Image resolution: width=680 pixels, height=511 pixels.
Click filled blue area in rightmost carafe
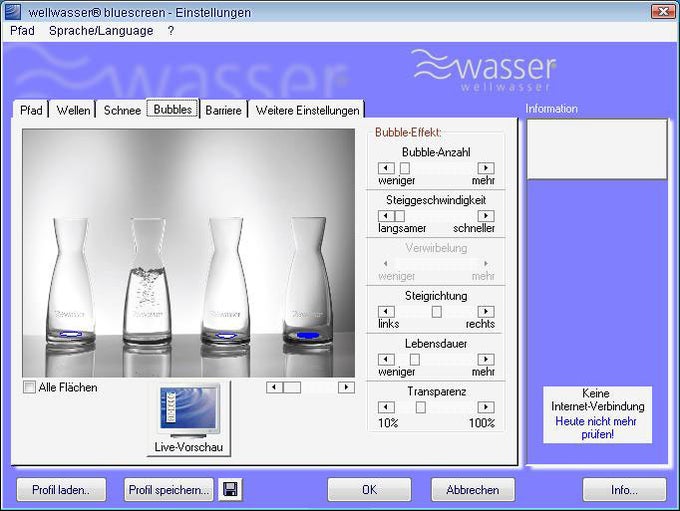click(x=307, y=335)
